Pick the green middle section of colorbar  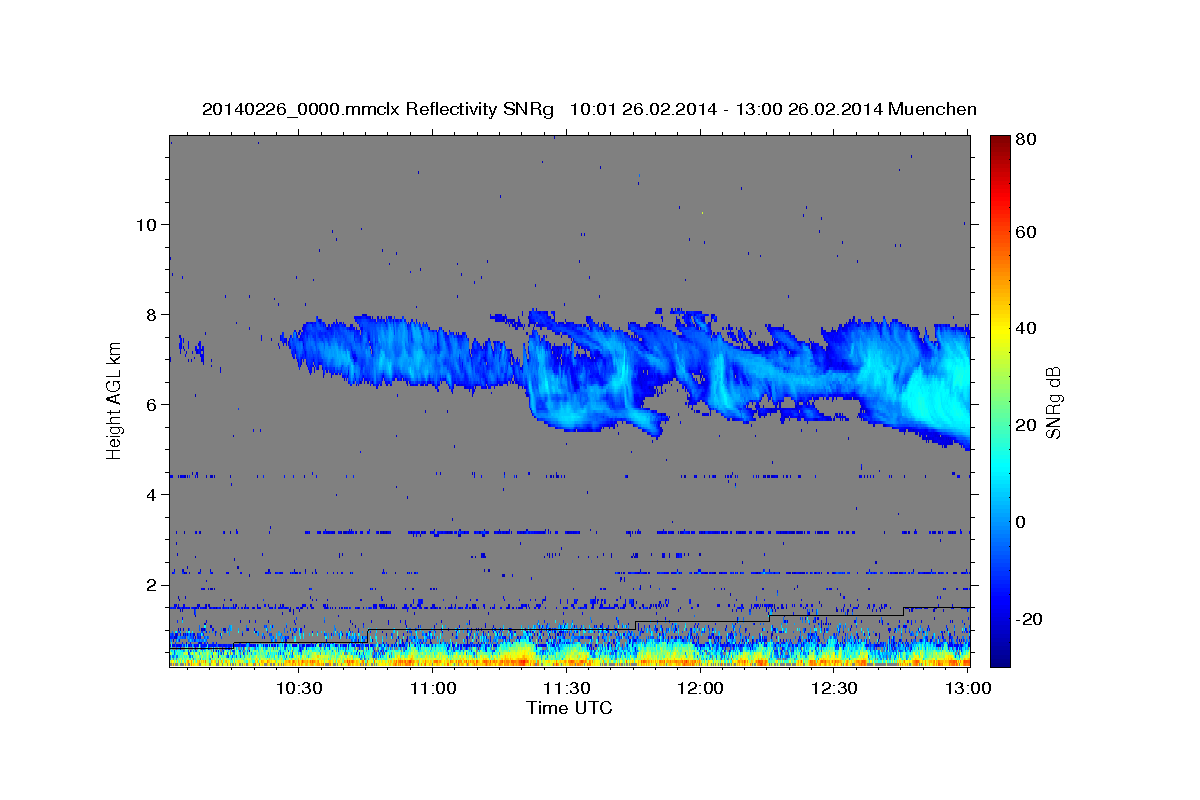point(1000,400)
